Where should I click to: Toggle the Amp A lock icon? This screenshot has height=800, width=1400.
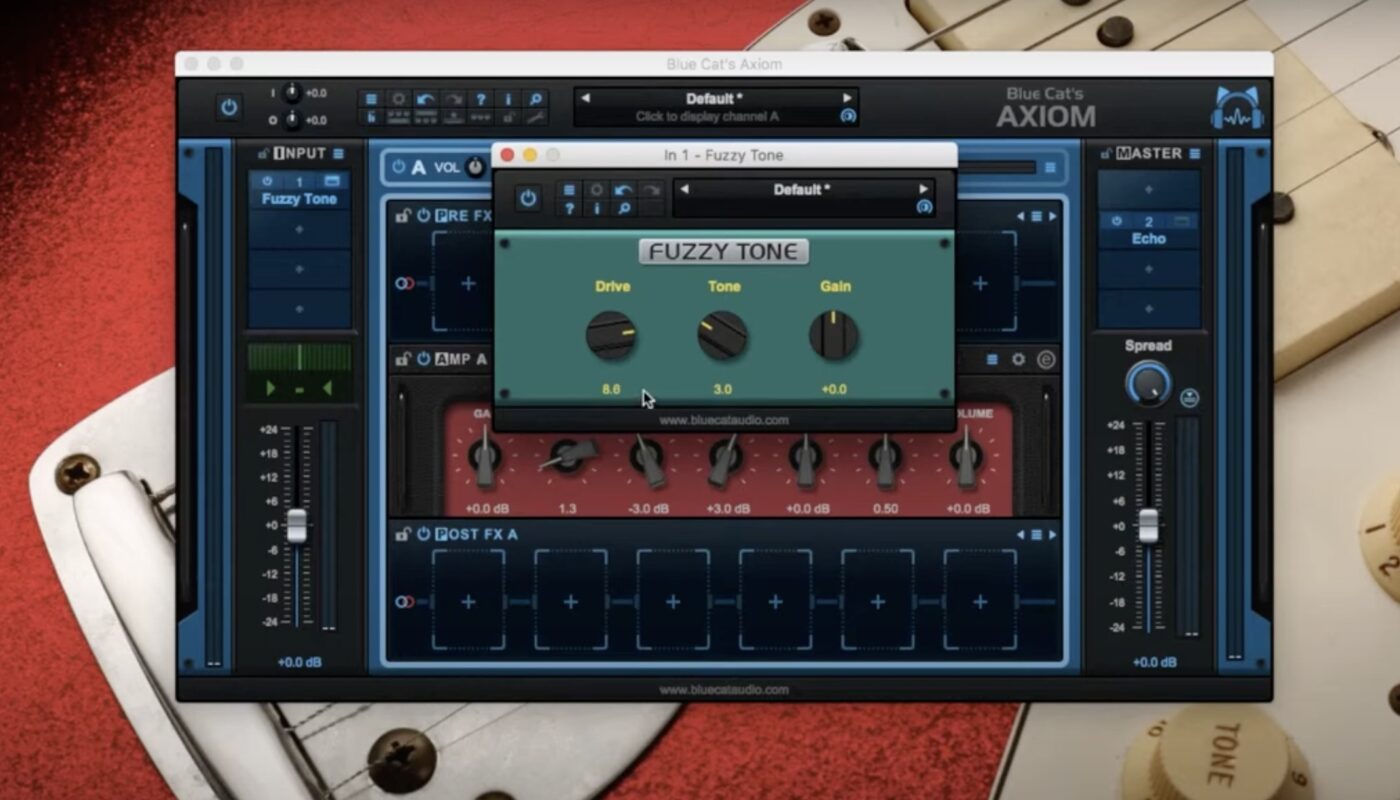click(403, 358)
